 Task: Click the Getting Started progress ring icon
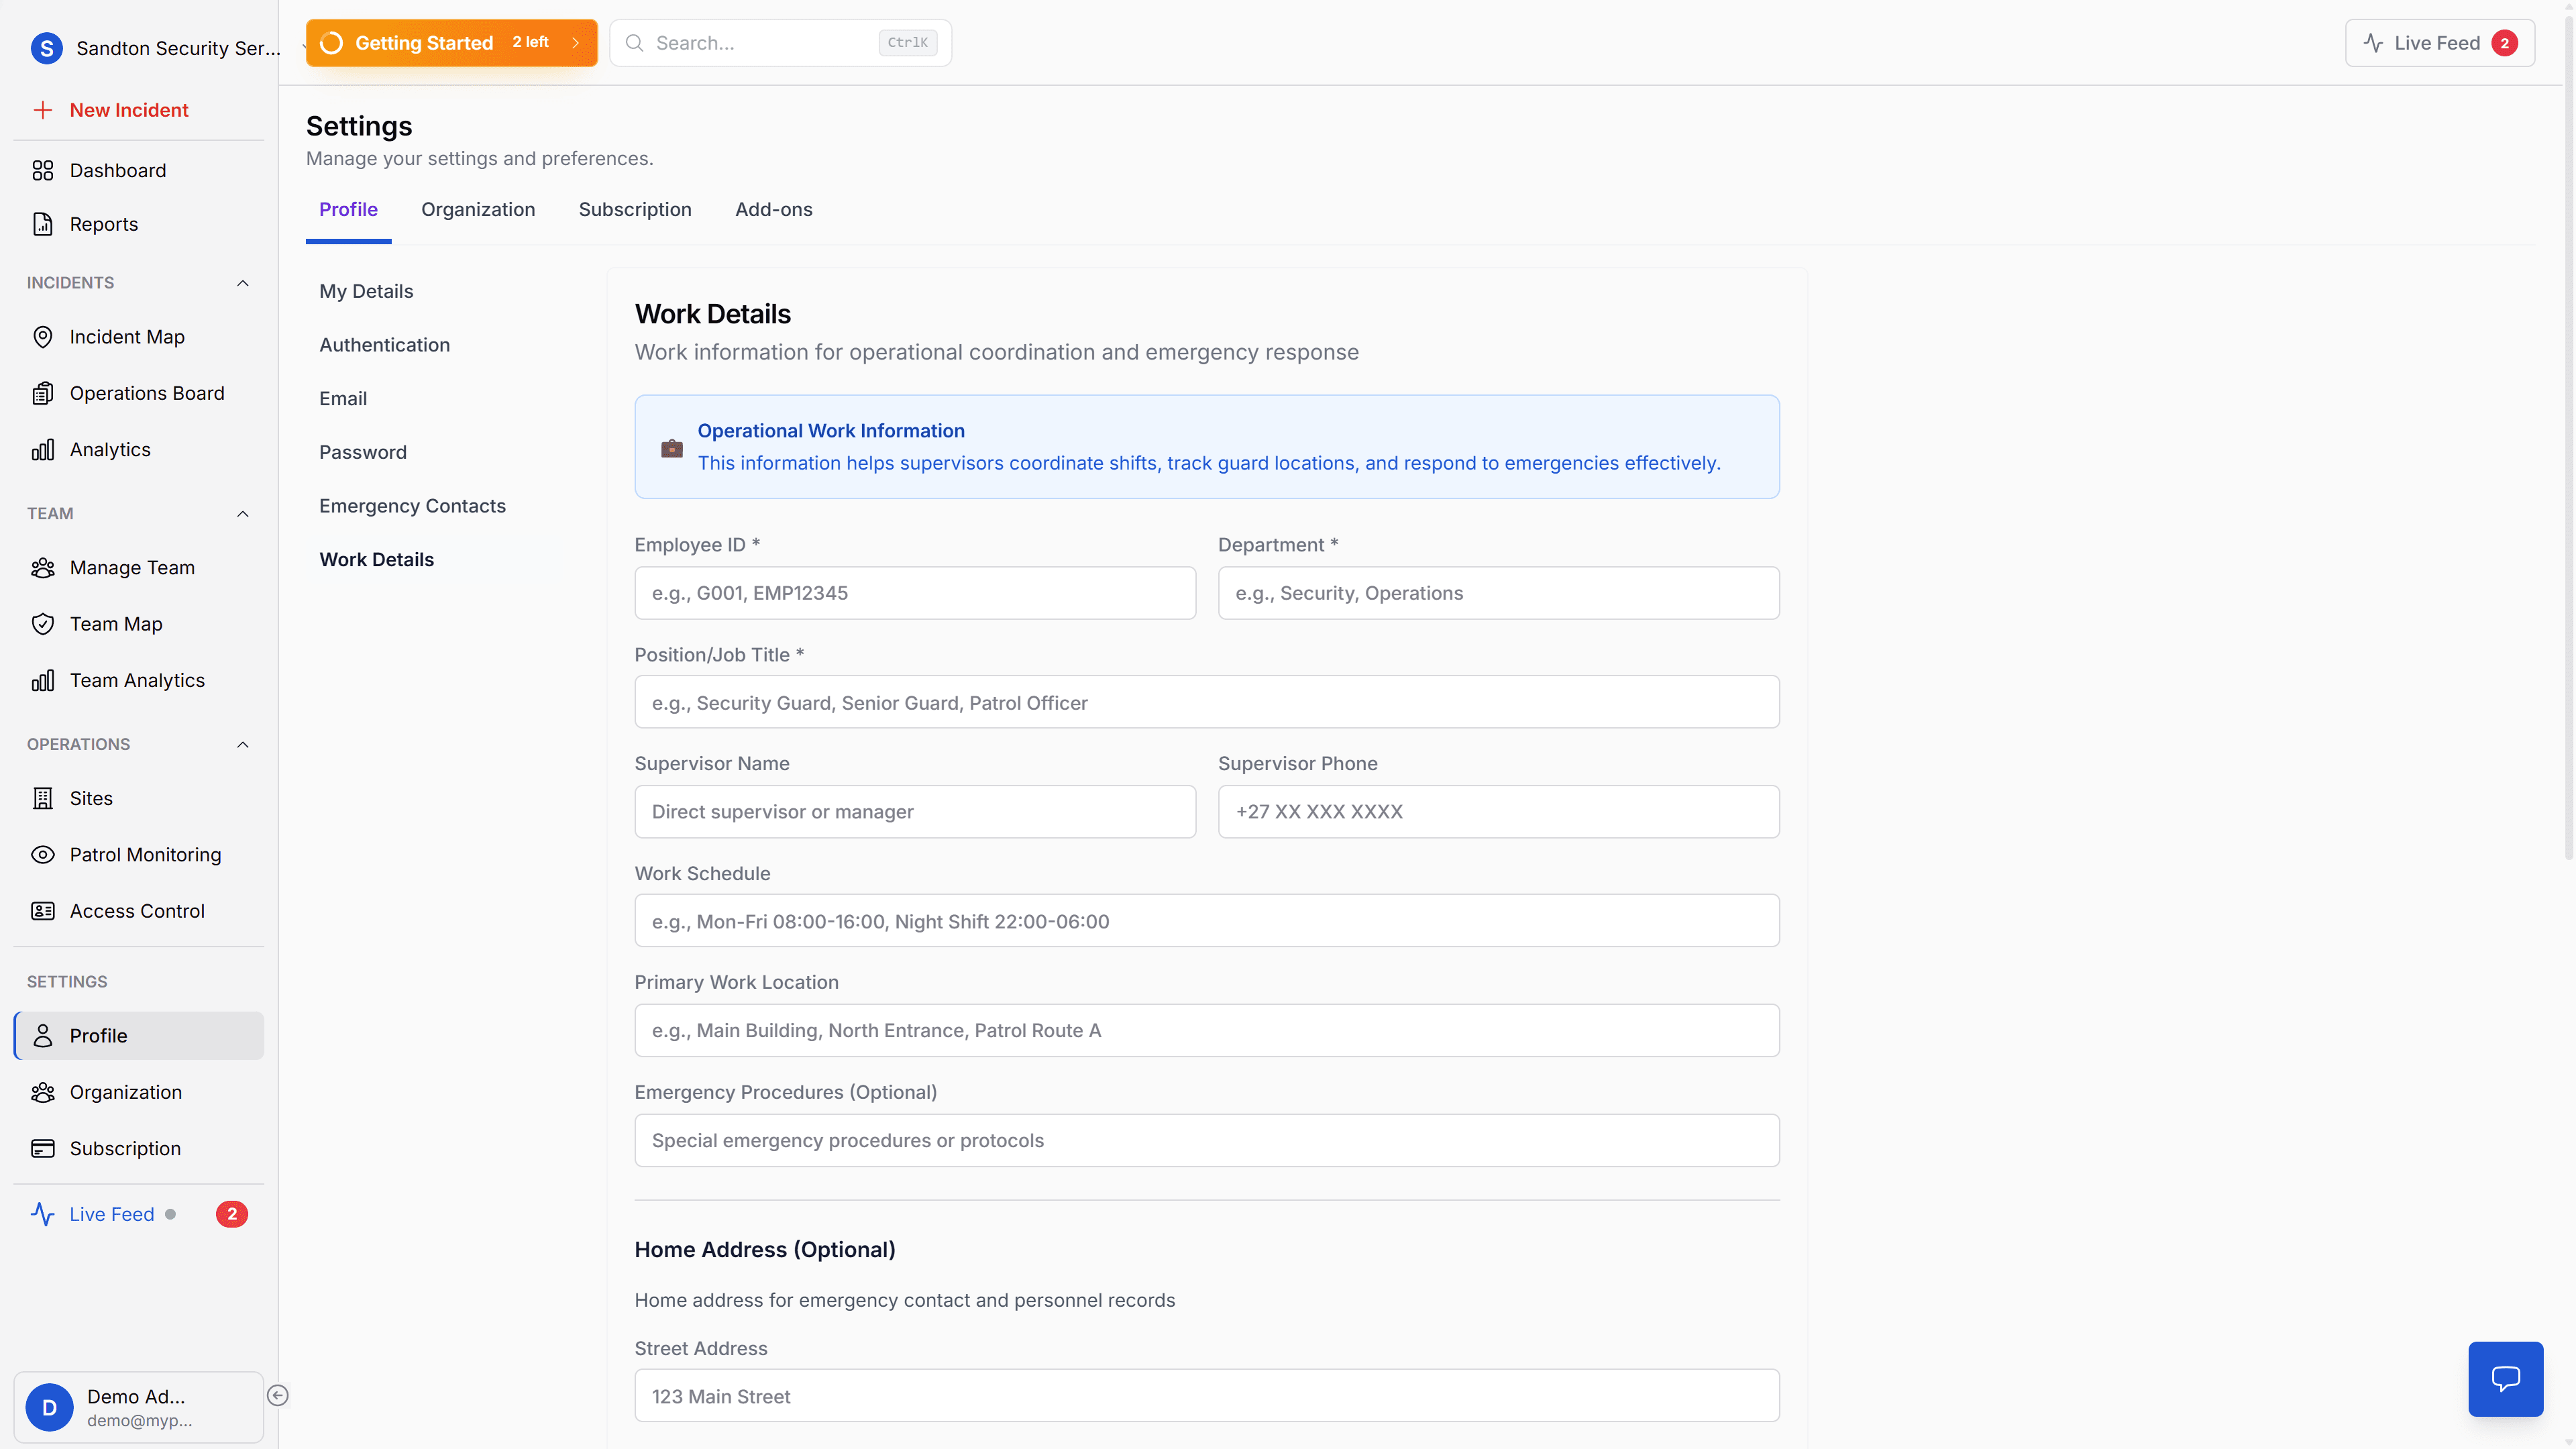[331, 43]
